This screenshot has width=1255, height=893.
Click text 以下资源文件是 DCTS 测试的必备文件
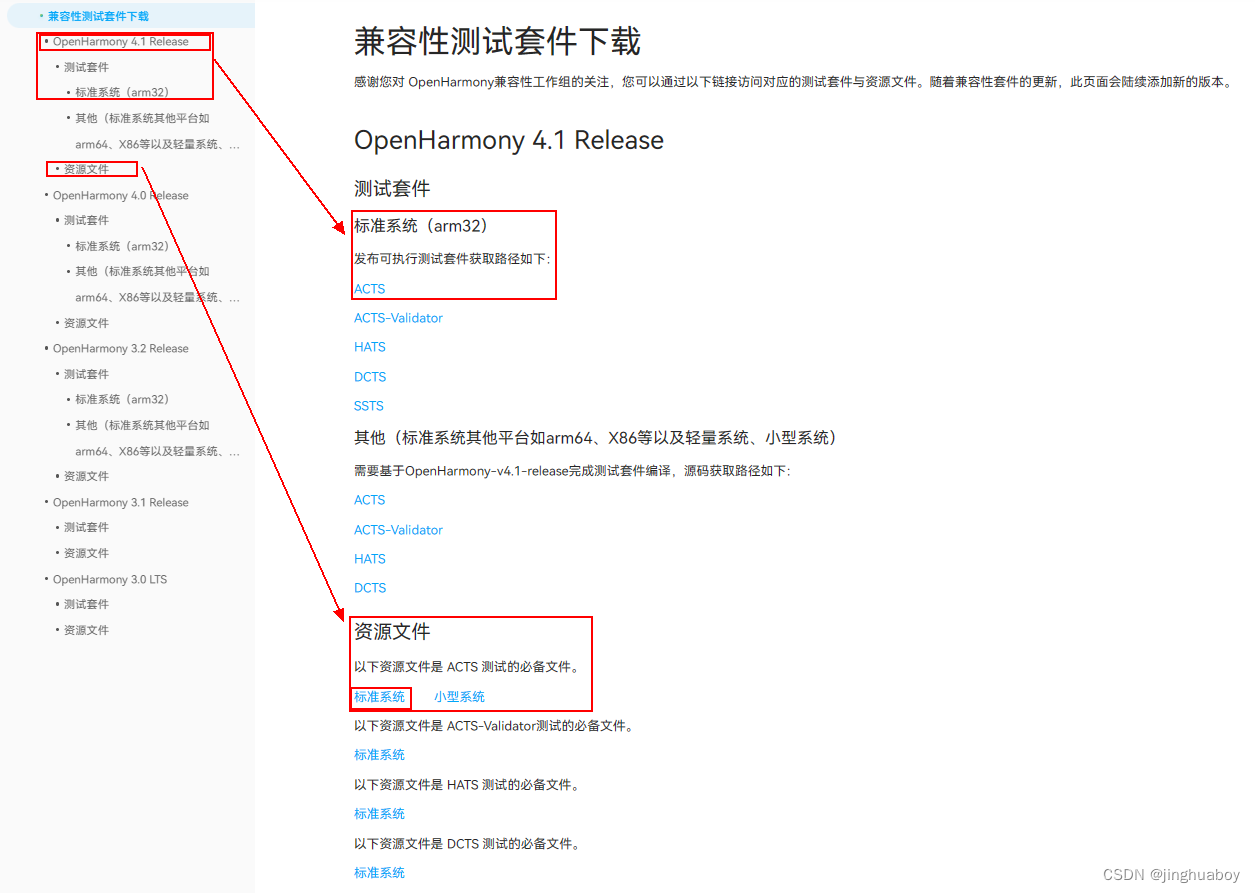pos(467,844)
